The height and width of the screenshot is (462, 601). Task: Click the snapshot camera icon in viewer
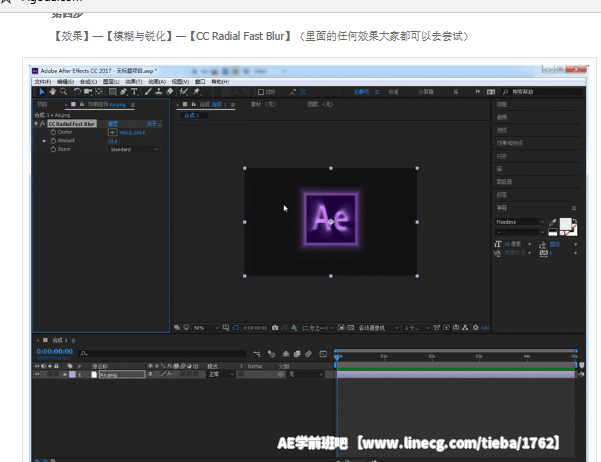275,328
